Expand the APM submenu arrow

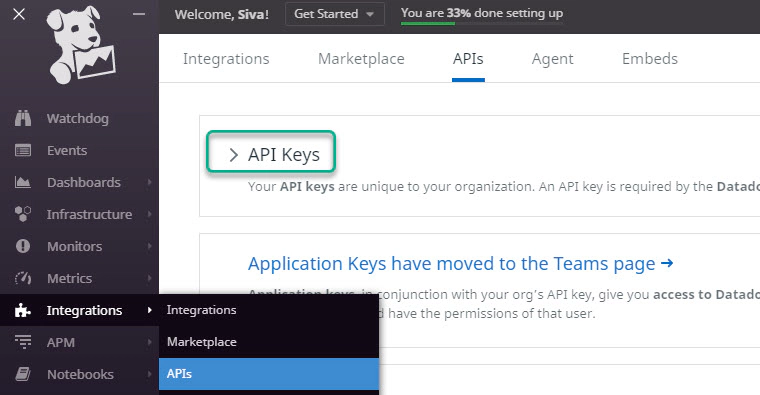149,342
